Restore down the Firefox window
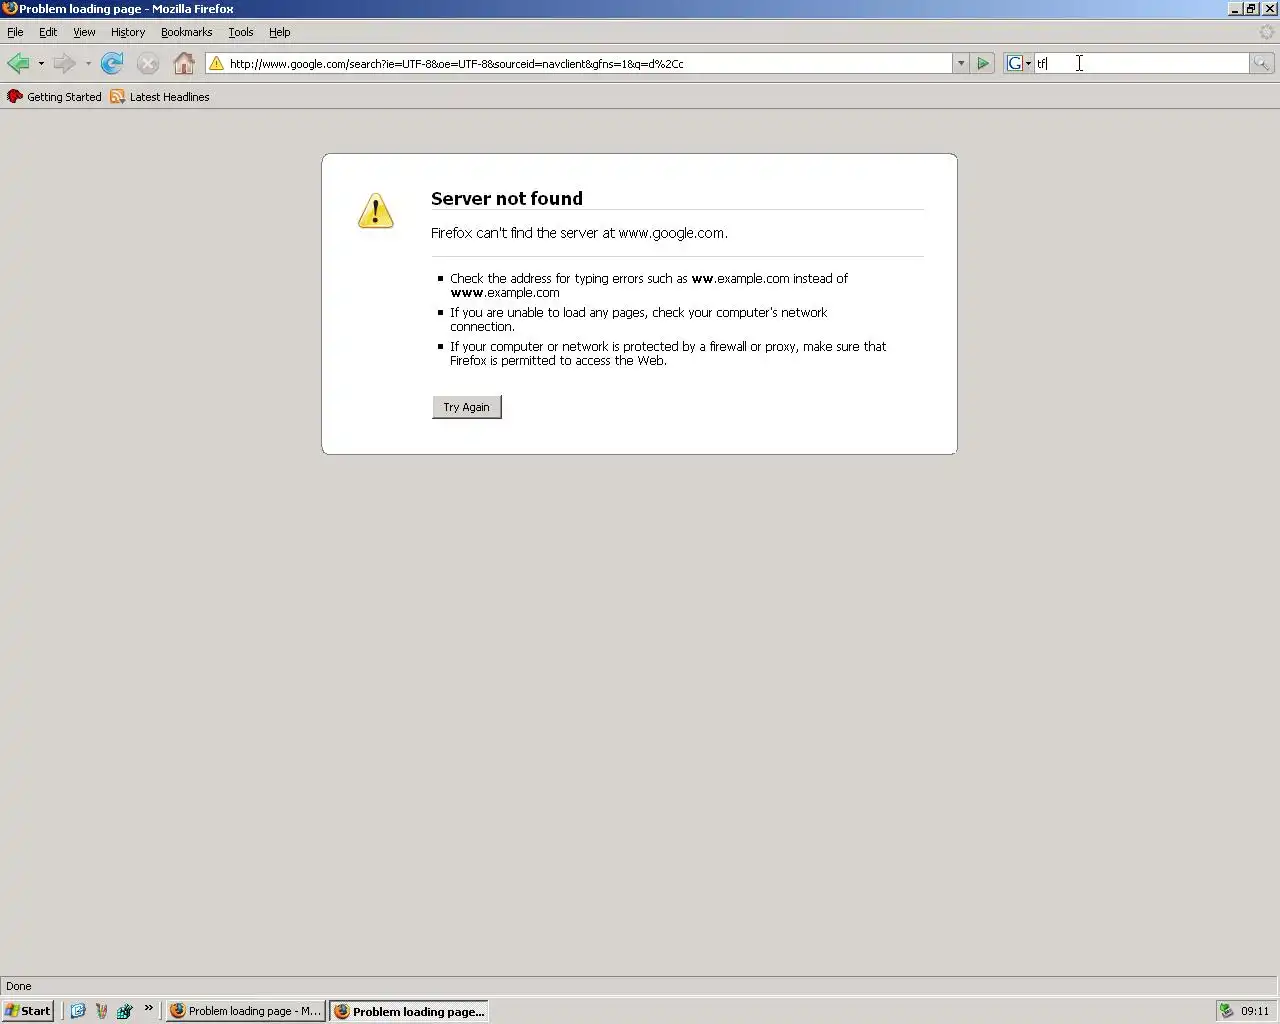The image size is (1280, 1024). click(1251, 9)
